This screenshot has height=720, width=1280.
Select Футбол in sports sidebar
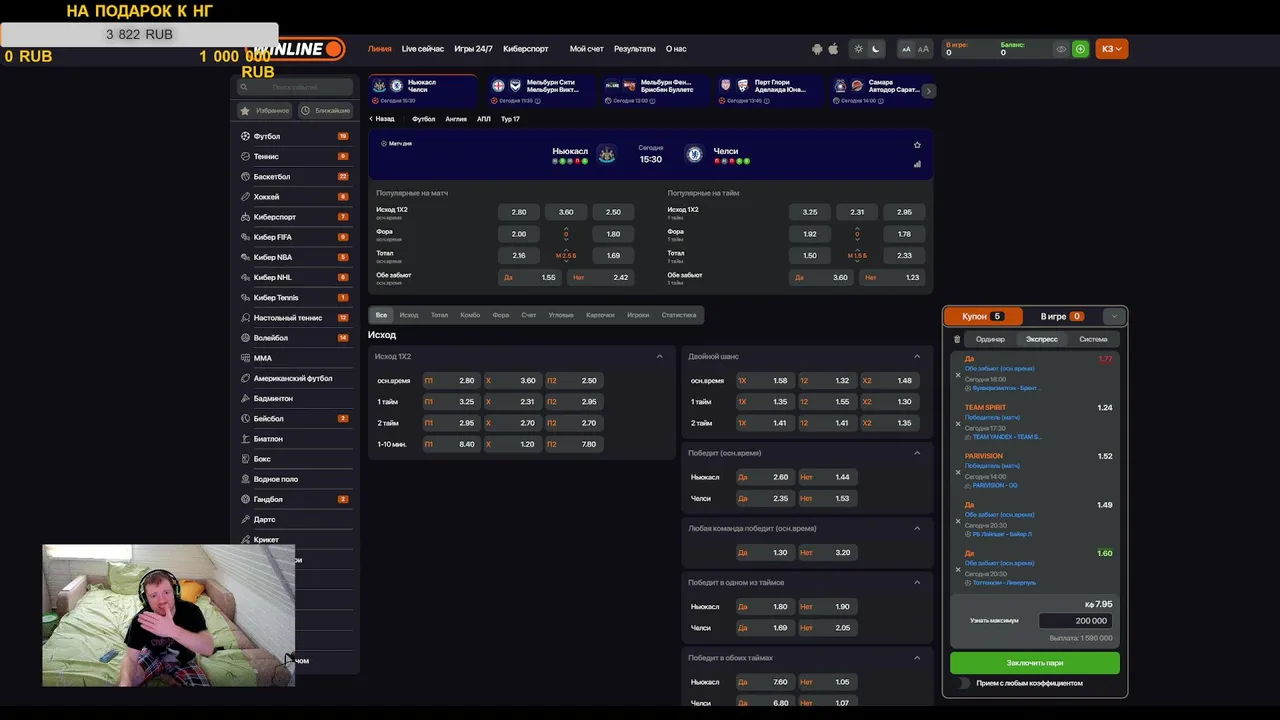[x=294, y=136]
